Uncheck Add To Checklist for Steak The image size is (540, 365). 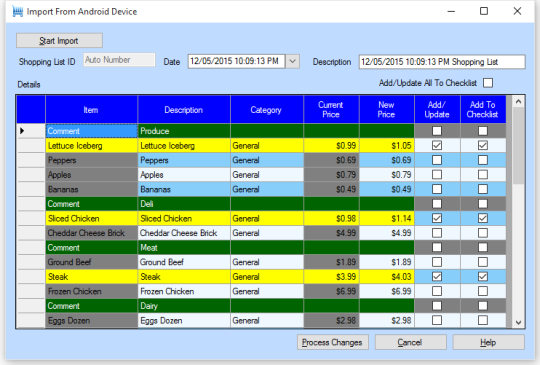click(x=483, y=277)
